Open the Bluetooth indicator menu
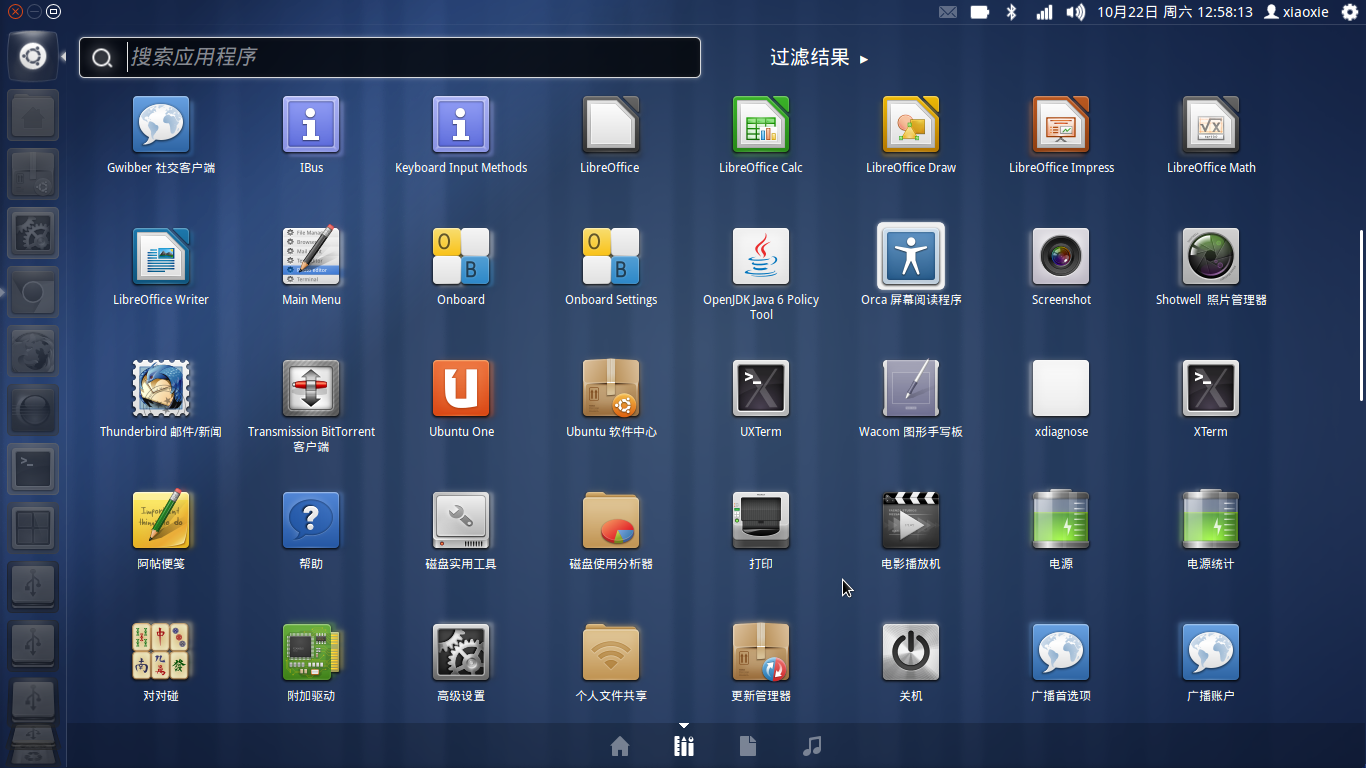Screen dimensions: 1366x768 pyautogui.click(x=1011, y=12)
